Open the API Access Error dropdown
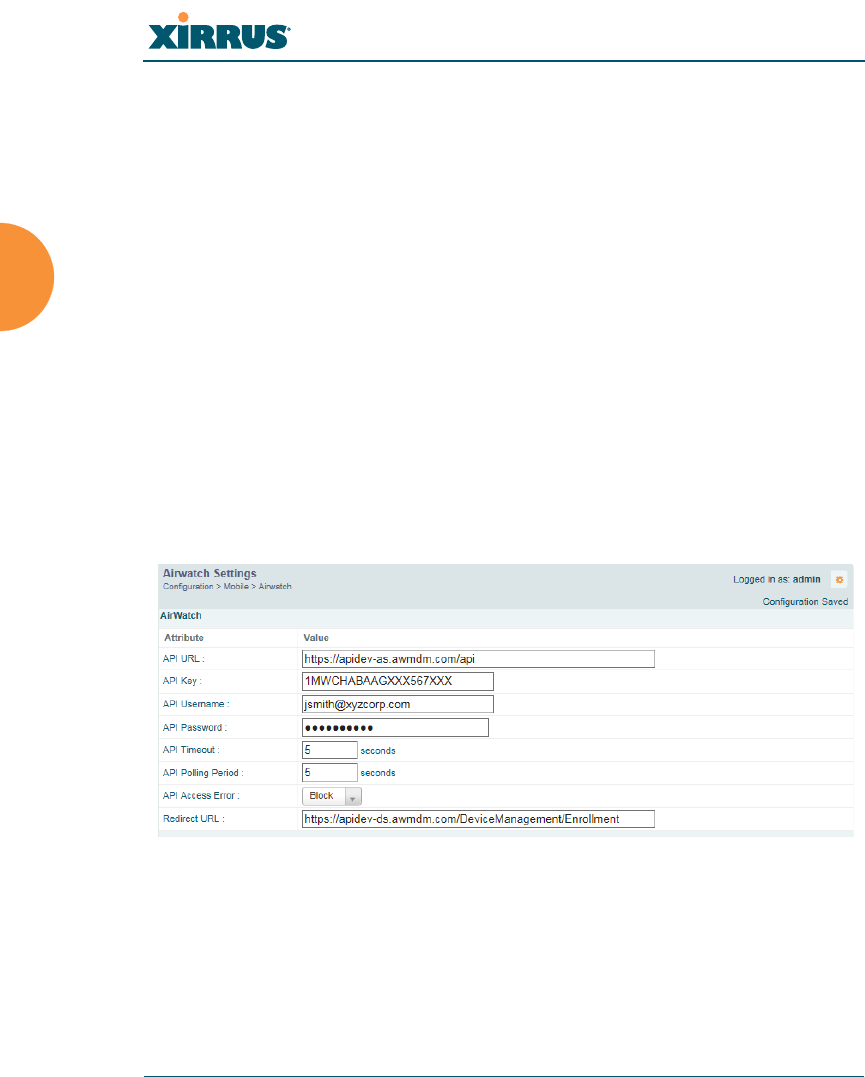The width and height of the screenshot is (865, 1077). click(332, 796)
